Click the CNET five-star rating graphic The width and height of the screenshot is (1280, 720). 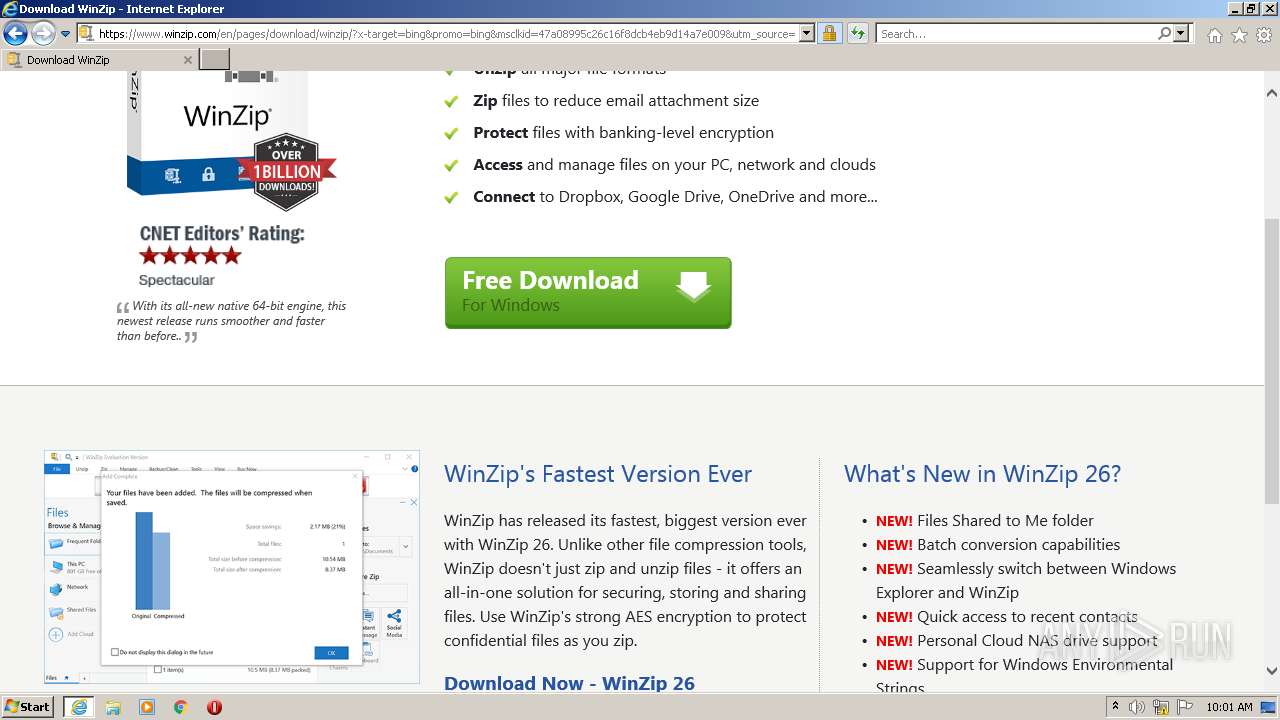tap(191, 255)
